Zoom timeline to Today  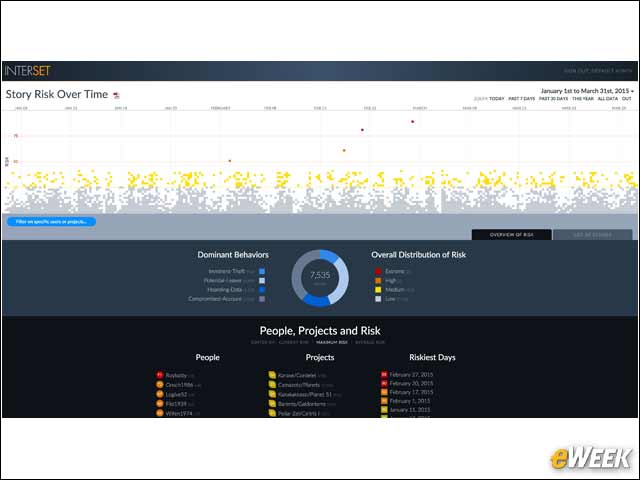coord(496,99)
